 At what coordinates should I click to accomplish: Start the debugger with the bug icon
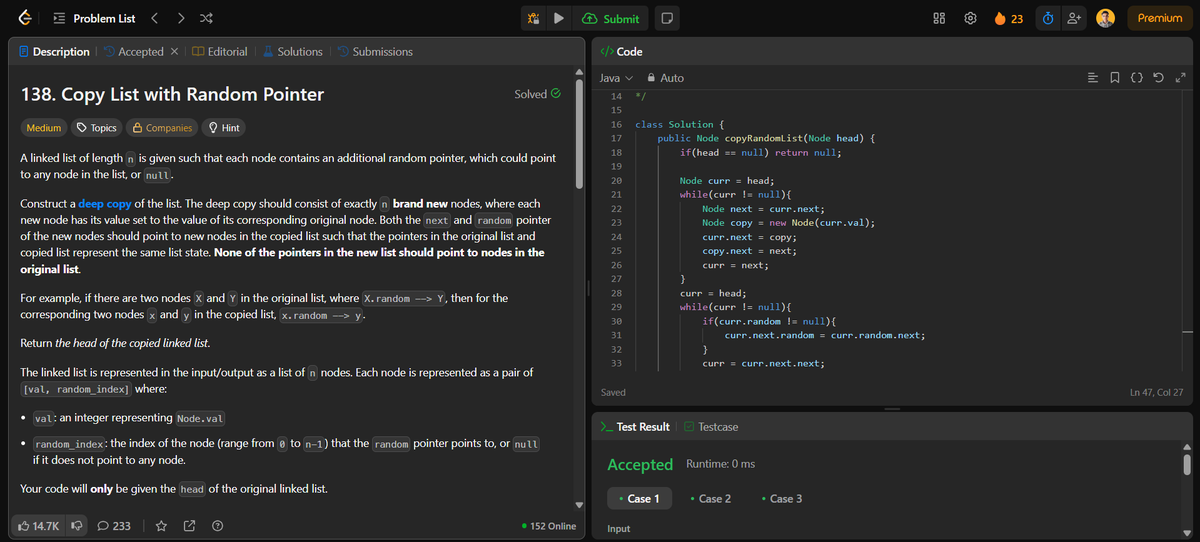pos(534,18)
